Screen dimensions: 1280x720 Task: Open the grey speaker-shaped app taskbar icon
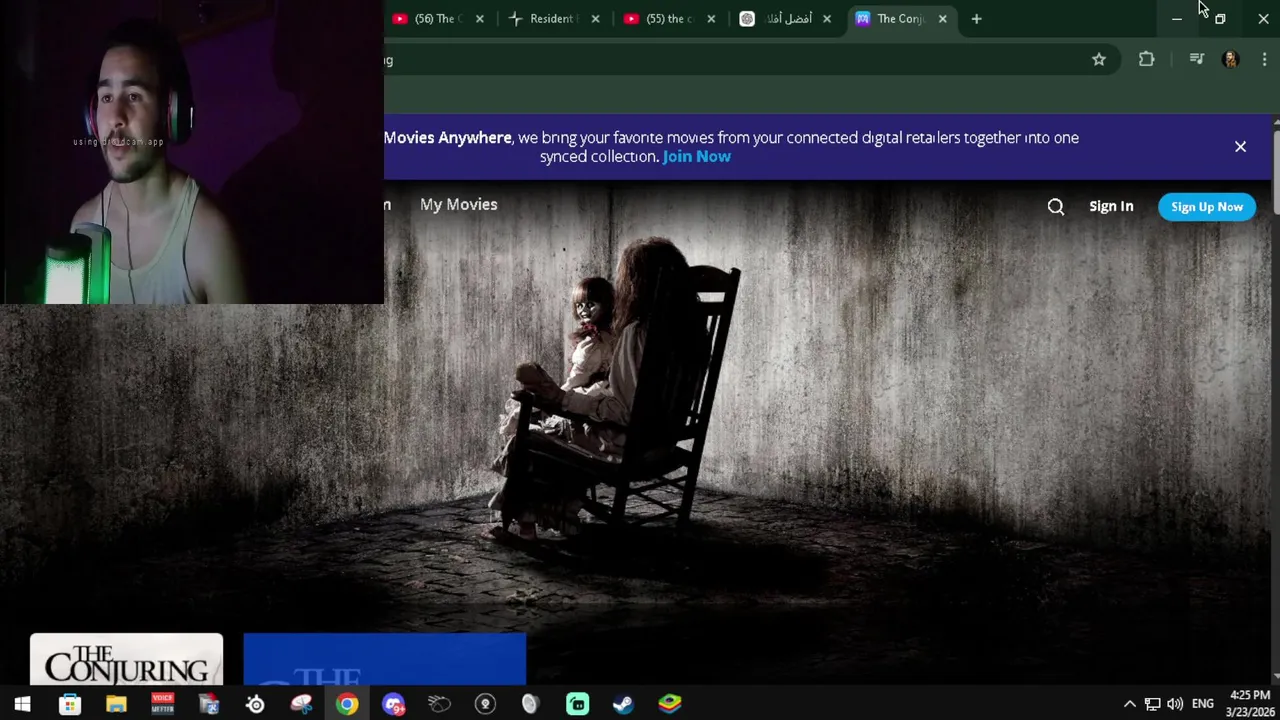[x=530, y=704]
